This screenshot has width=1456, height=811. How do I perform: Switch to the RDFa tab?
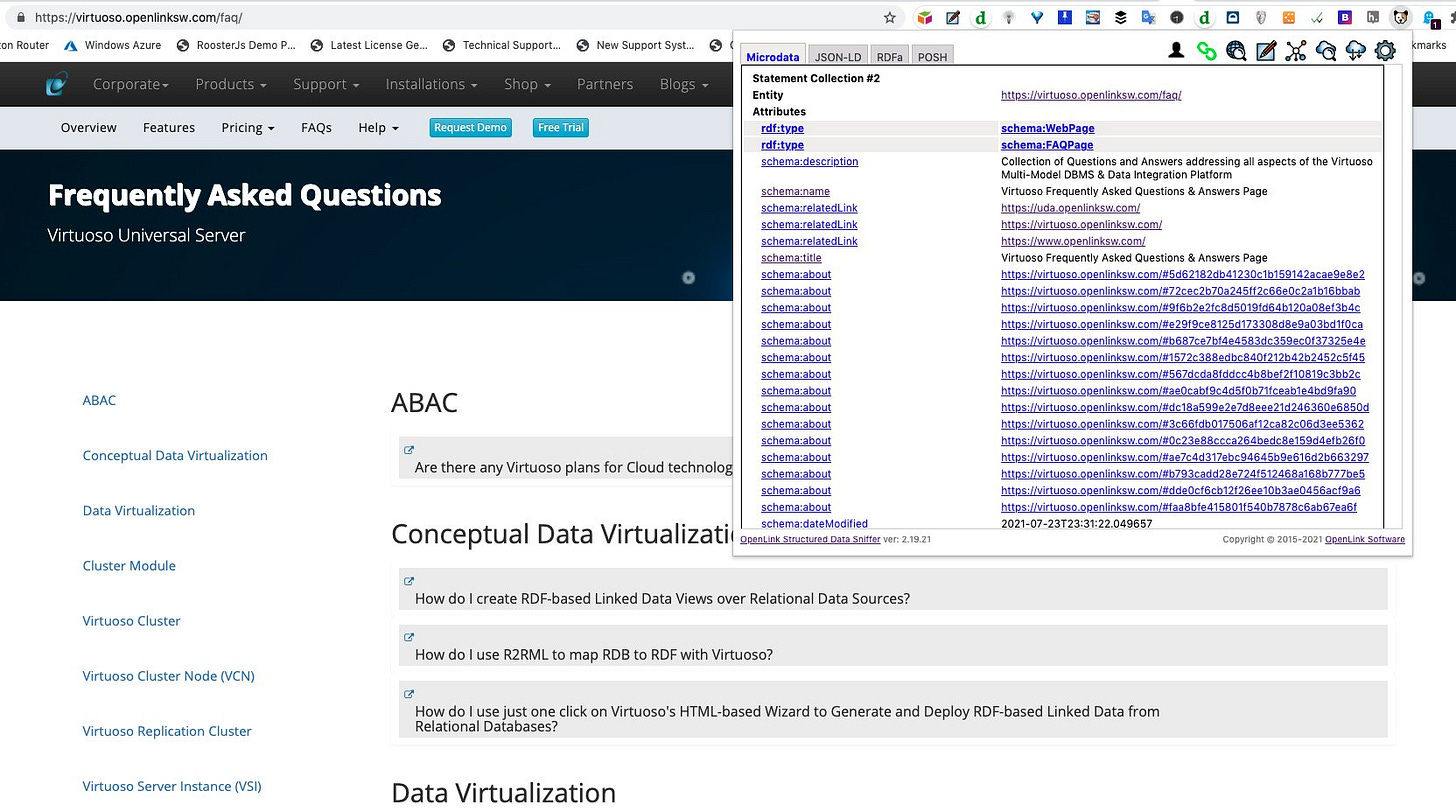click(x=889, y=57)
